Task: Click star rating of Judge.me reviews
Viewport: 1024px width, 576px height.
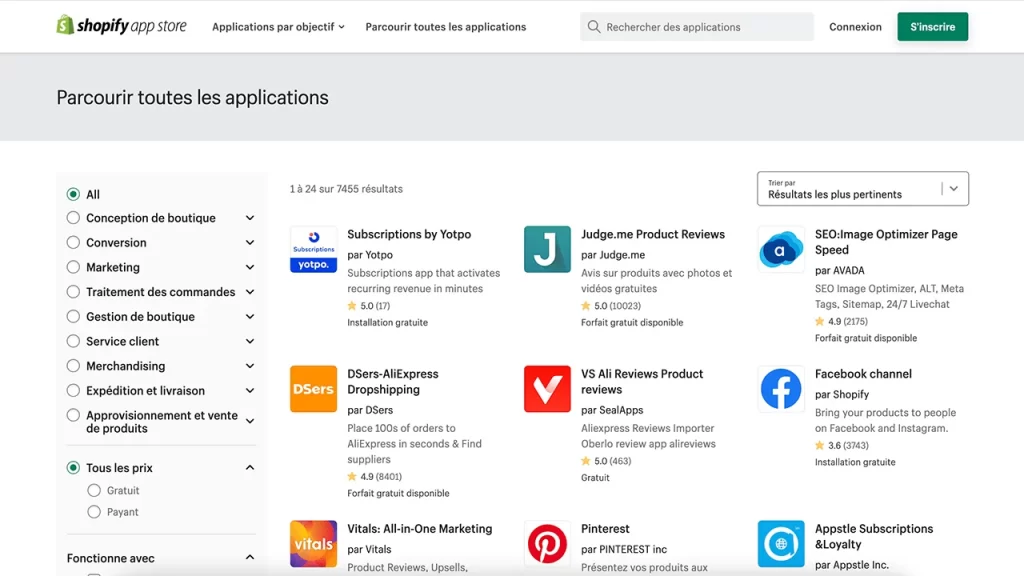Action: pos(611,306)
